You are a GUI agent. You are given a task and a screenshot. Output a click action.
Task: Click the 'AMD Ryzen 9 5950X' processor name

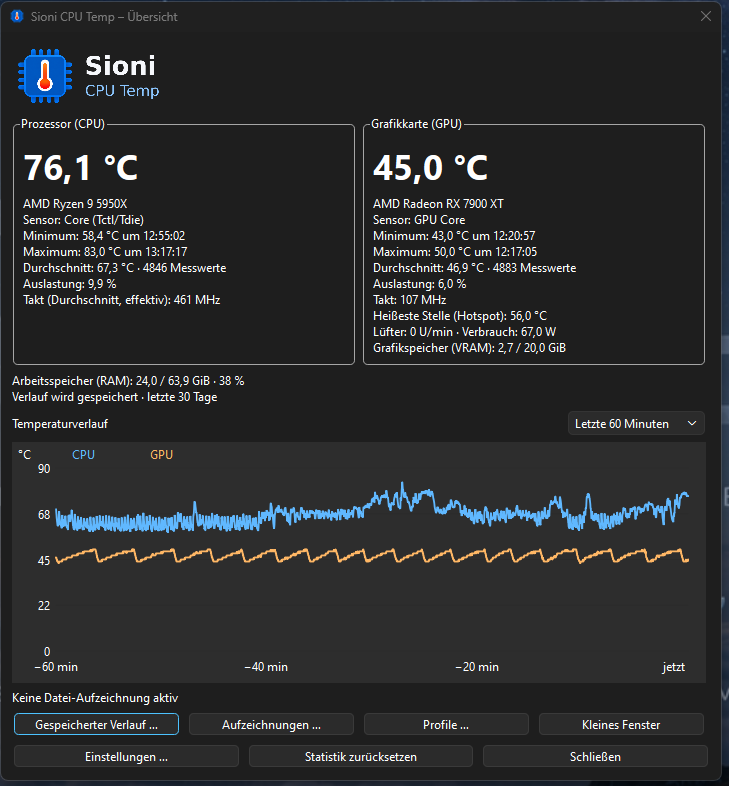tap(75, 204)
